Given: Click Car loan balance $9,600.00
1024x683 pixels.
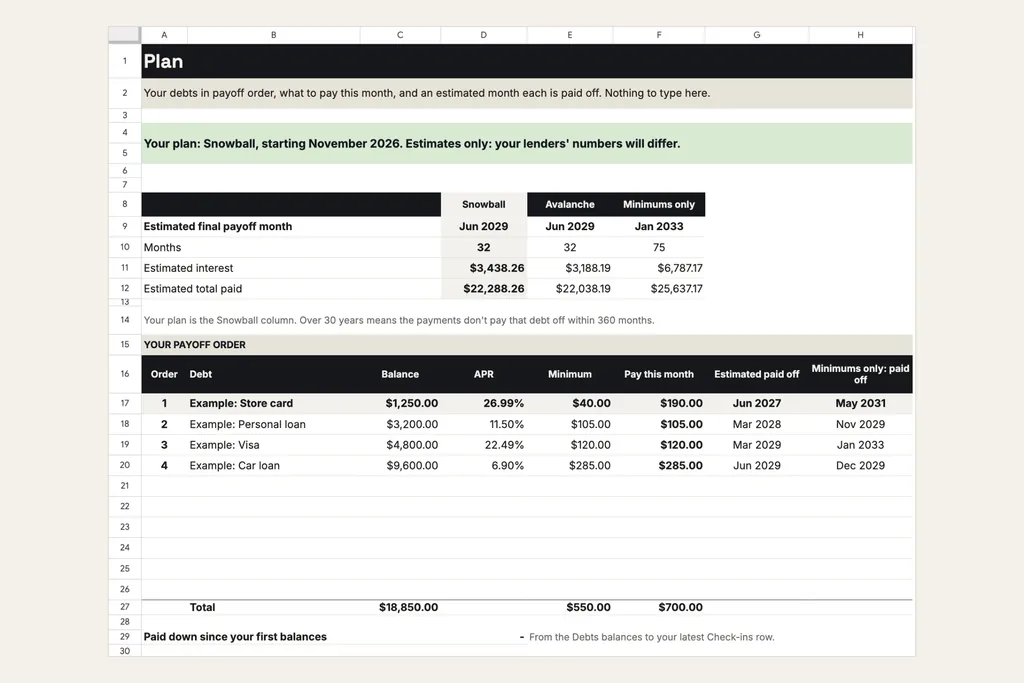Looking at the screenshot, I should (x=412, y=466).
